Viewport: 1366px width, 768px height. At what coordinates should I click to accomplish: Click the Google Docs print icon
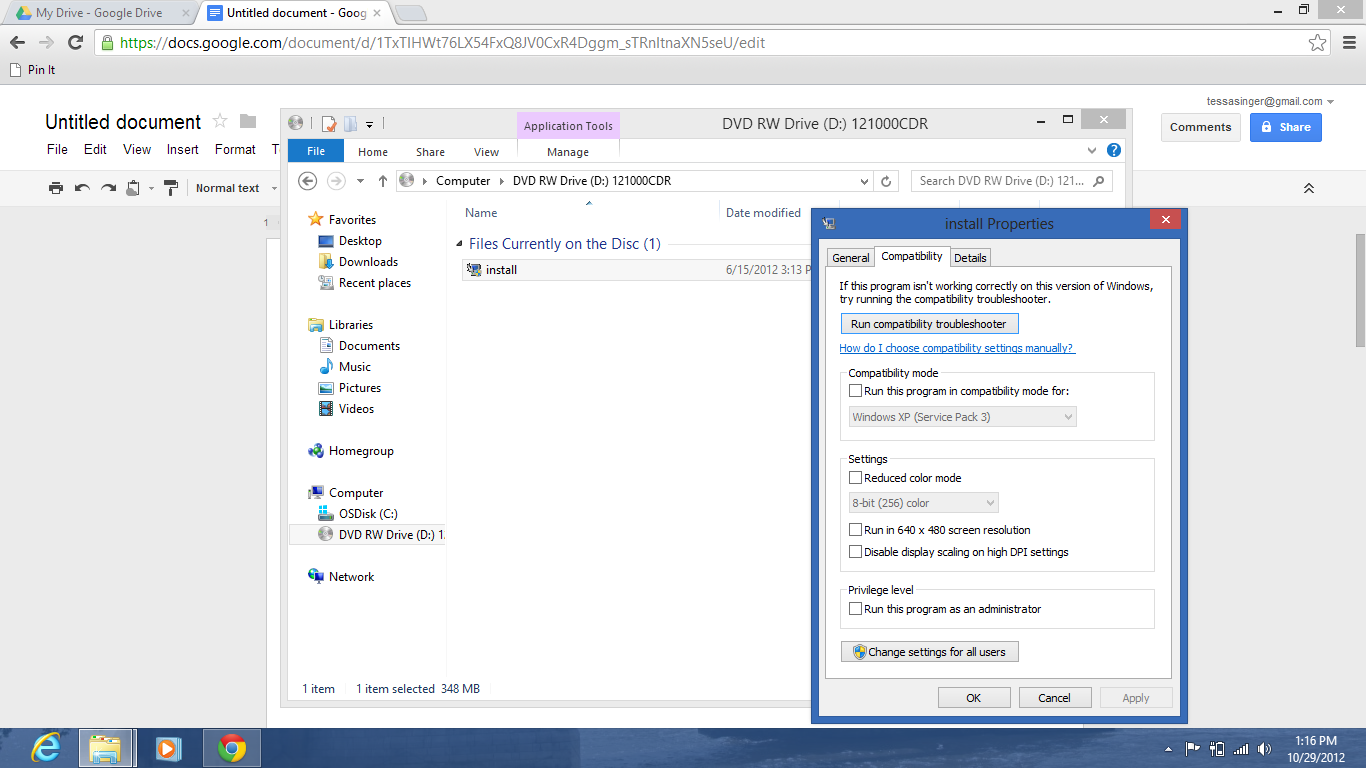click(x=56, y=188)
